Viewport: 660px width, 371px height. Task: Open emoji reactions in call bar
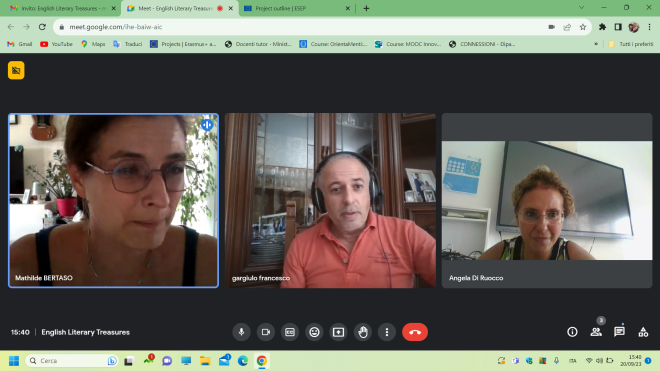coord(314,332)
